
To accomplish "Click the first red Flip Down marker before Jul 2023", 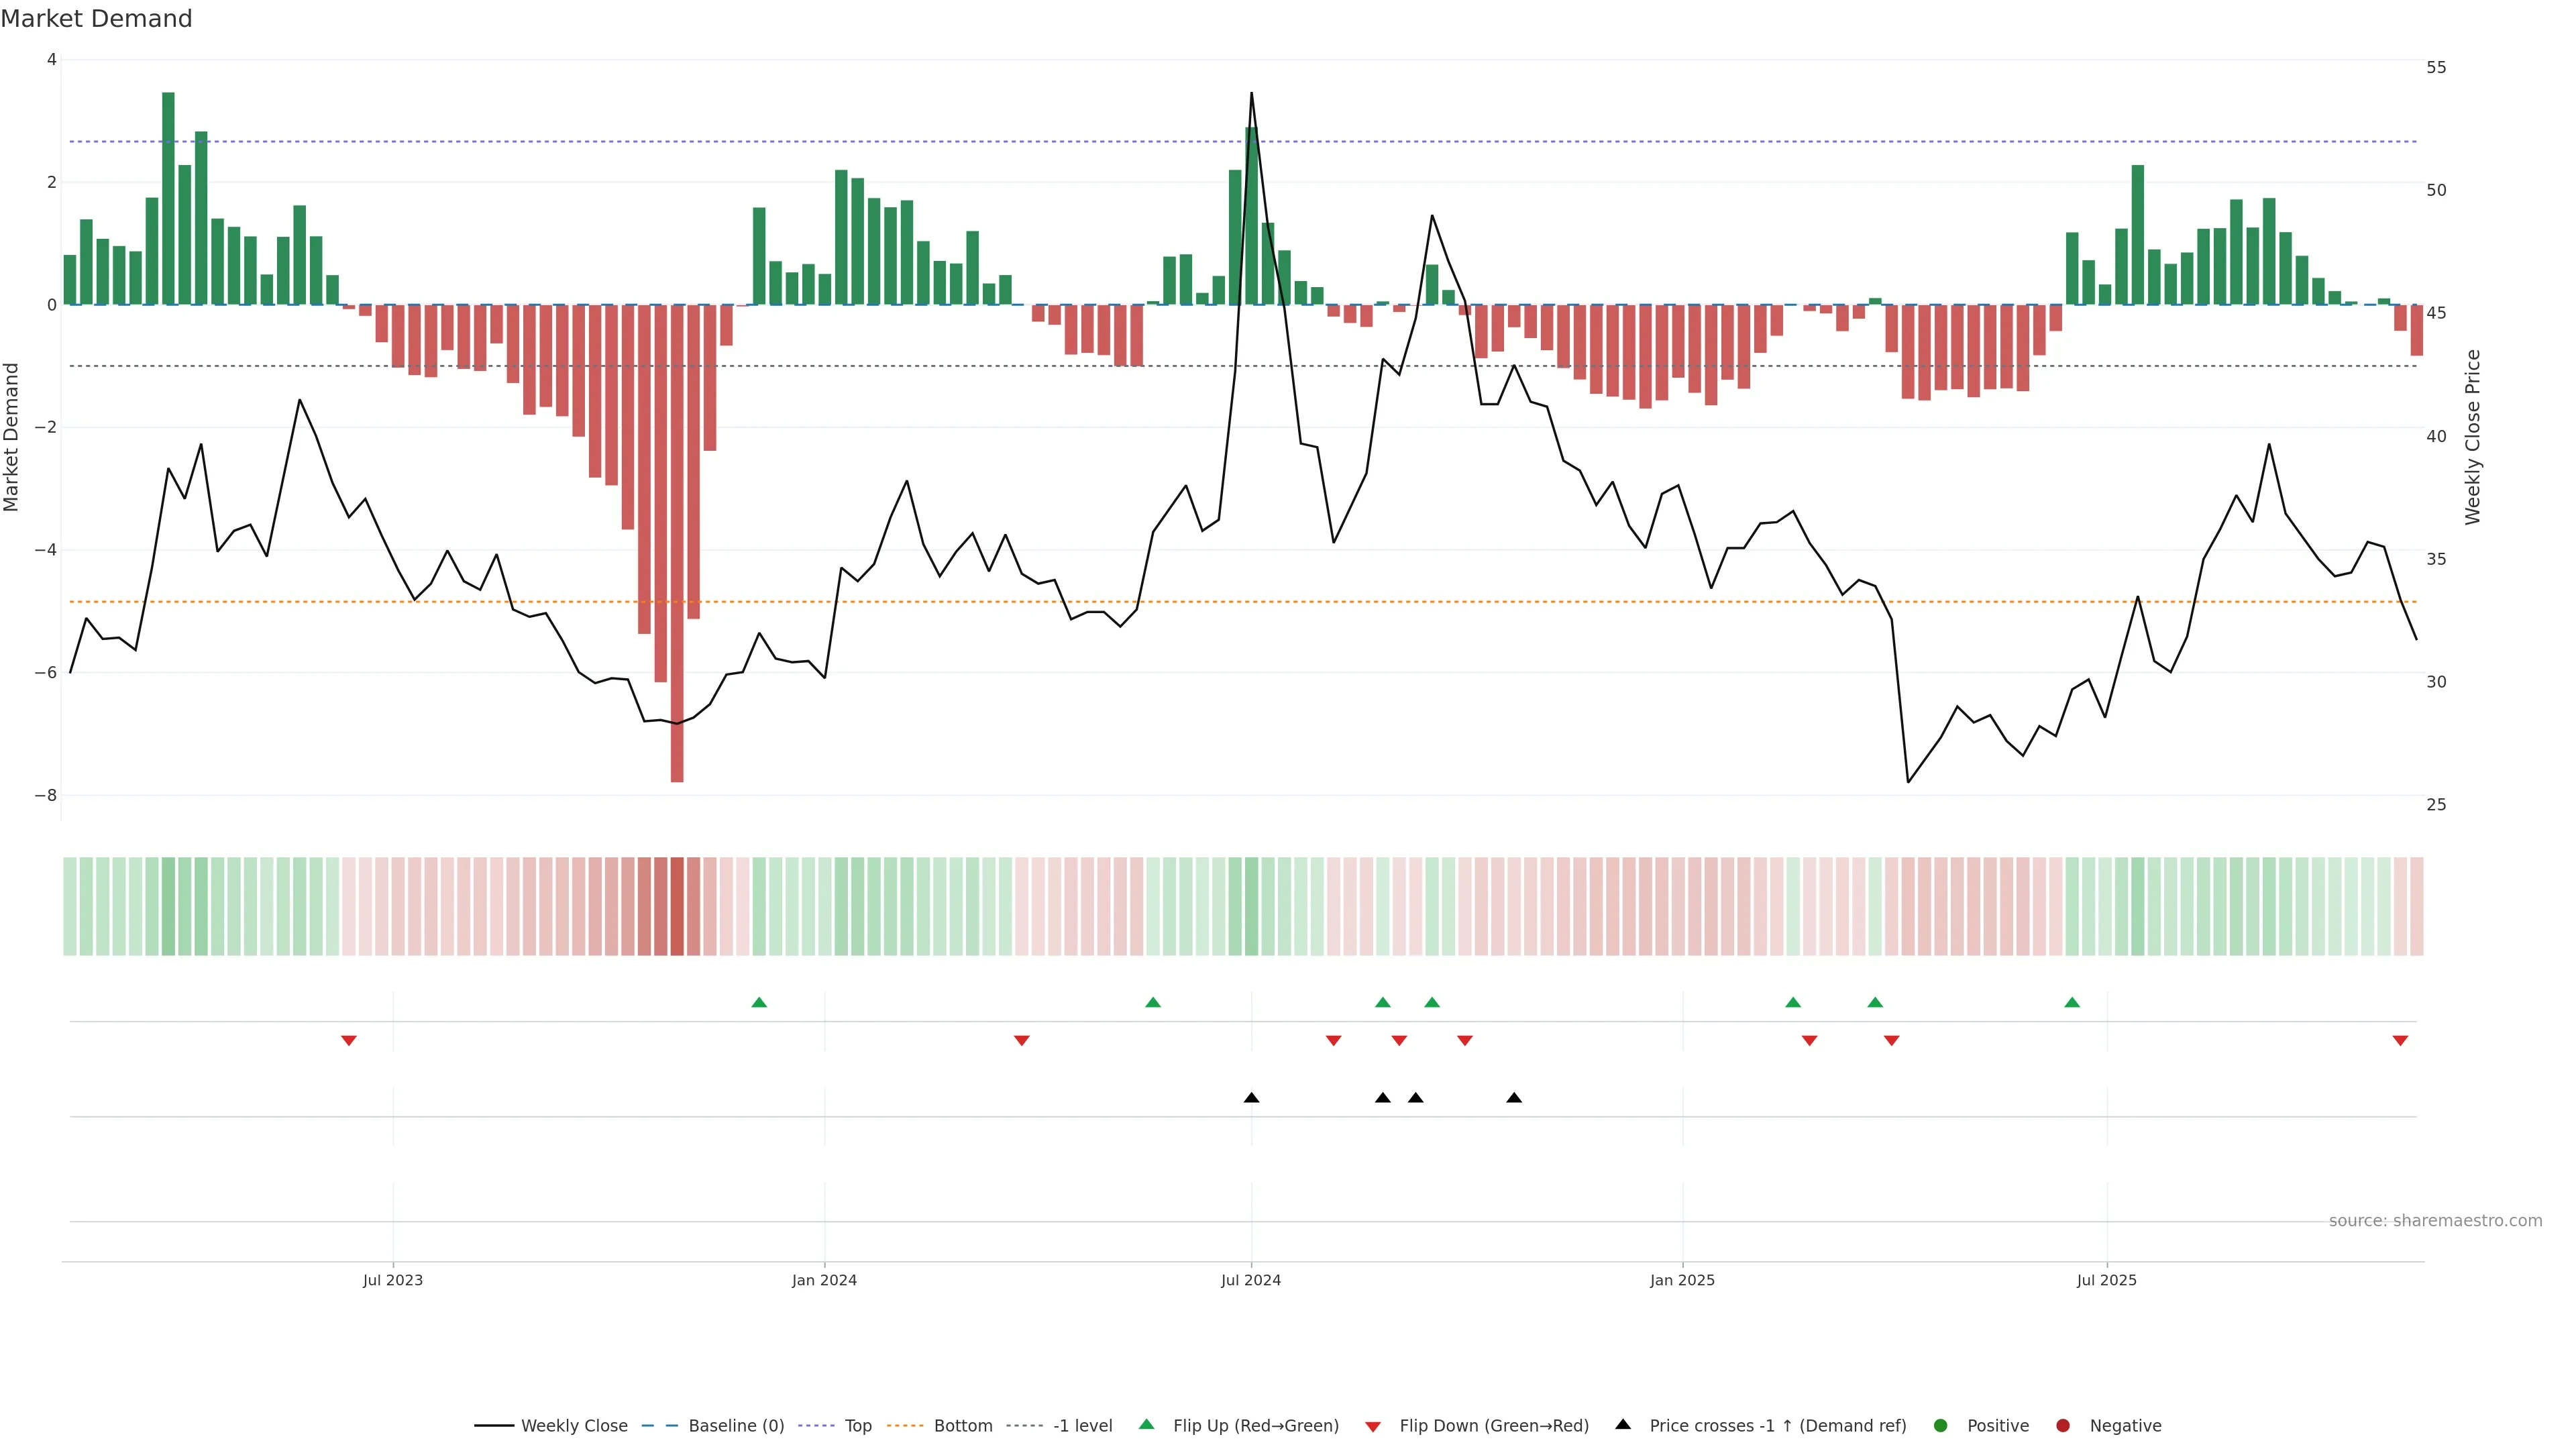I will [x=349, y=1041].
